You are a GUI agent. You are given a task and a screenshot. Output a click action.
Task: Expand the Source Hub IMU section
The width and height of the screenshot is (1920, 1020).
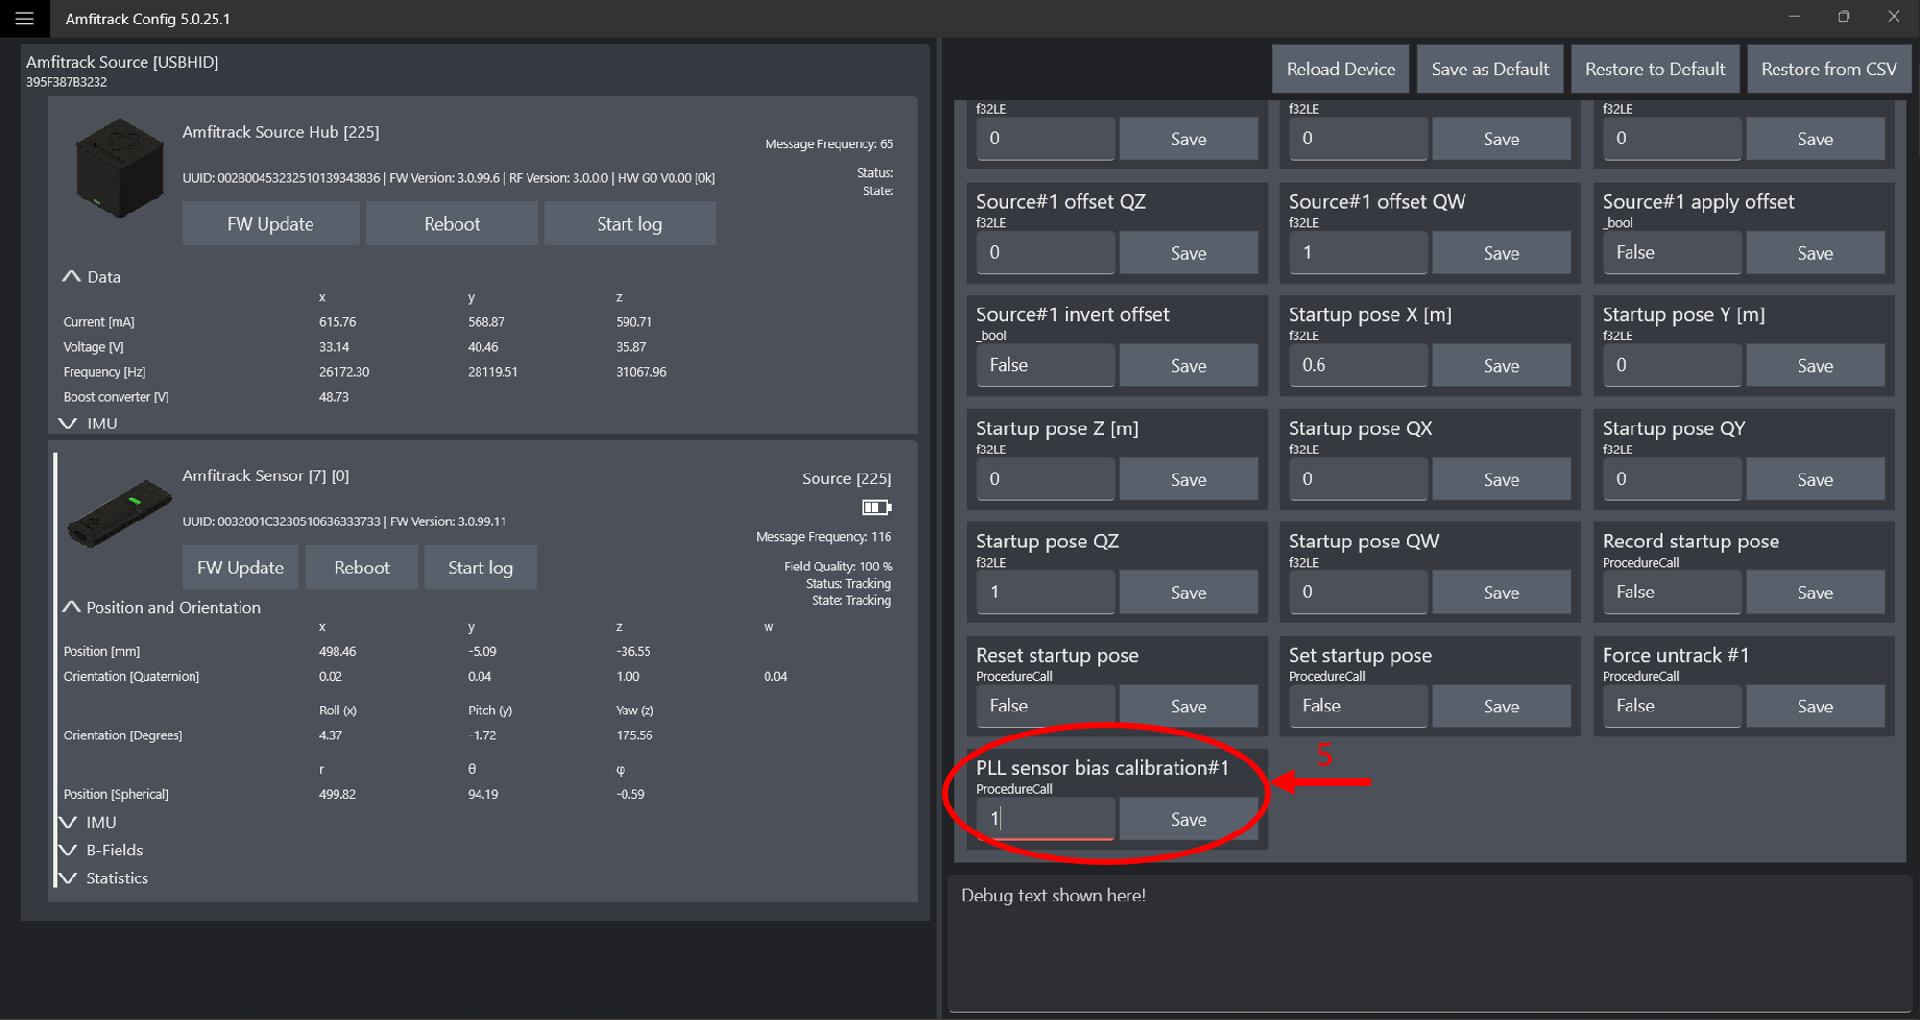[x=68, y=423]
